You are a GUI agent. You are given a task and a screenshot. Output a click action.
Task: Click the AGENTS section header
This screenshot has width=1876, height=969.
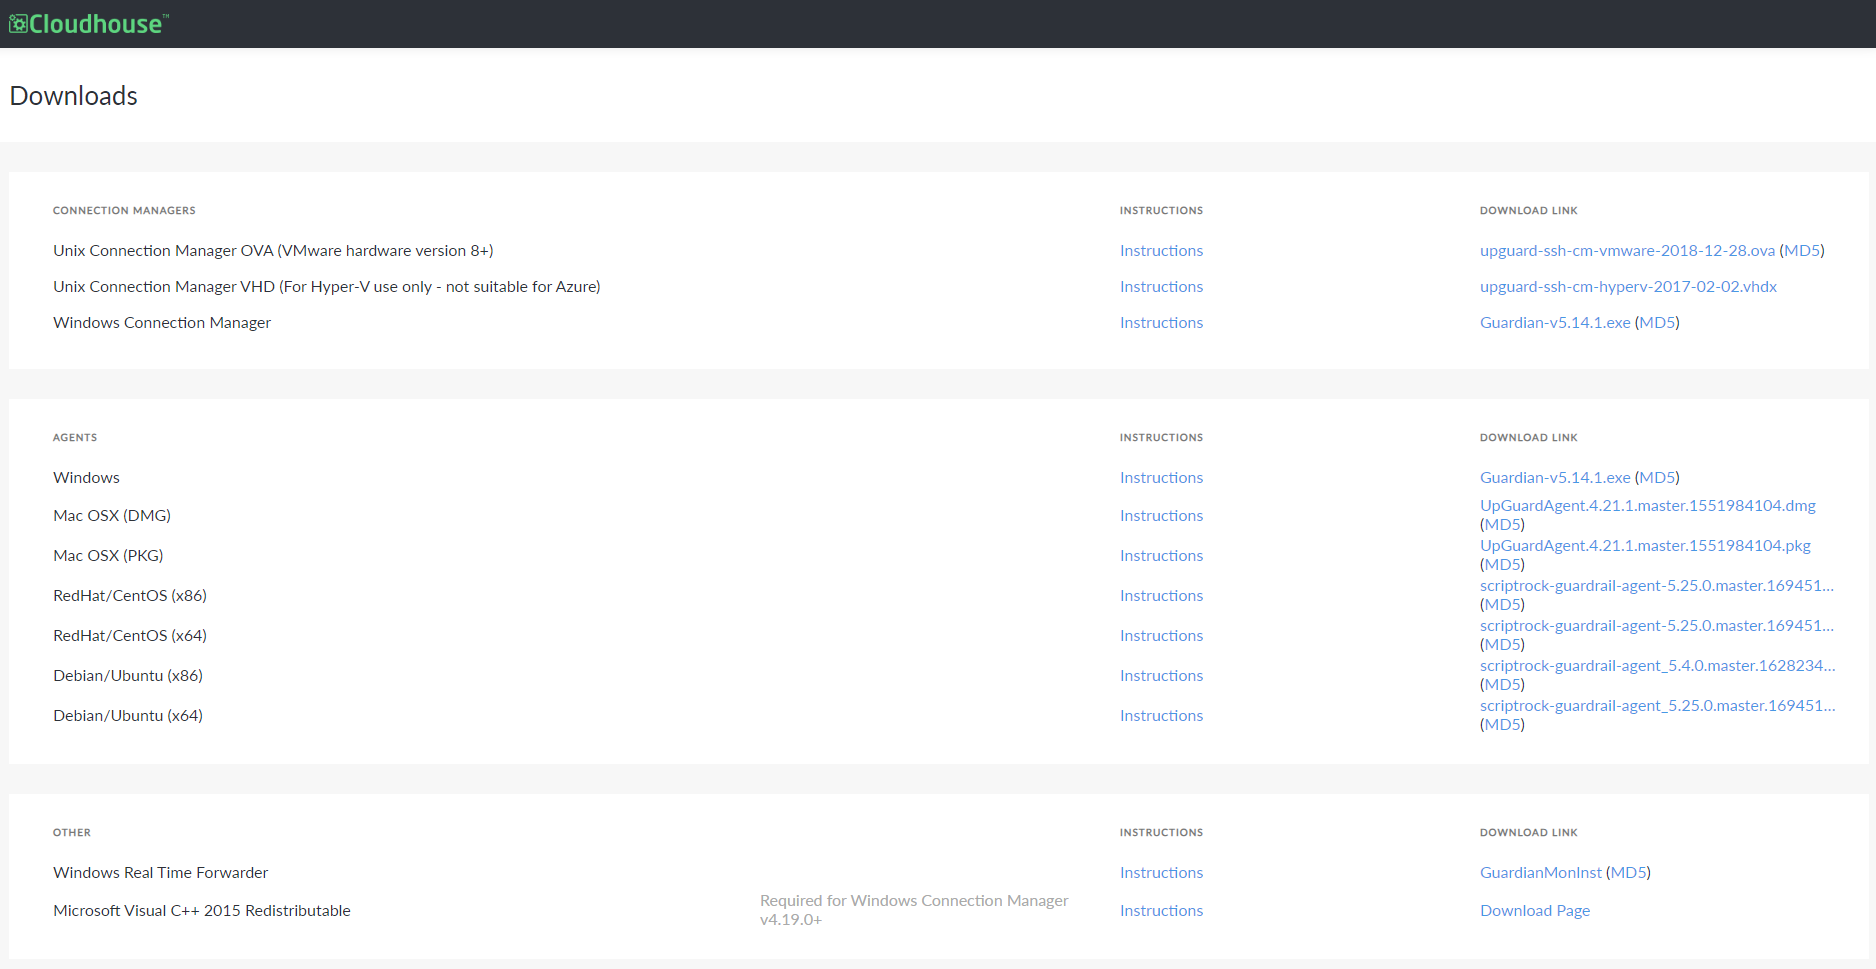75,438
